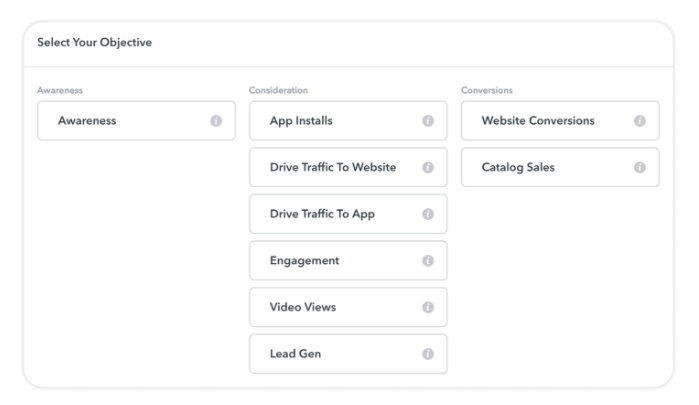Show info icon for Catalog Sales
The image size is (699, 405).
click(640, 167)
